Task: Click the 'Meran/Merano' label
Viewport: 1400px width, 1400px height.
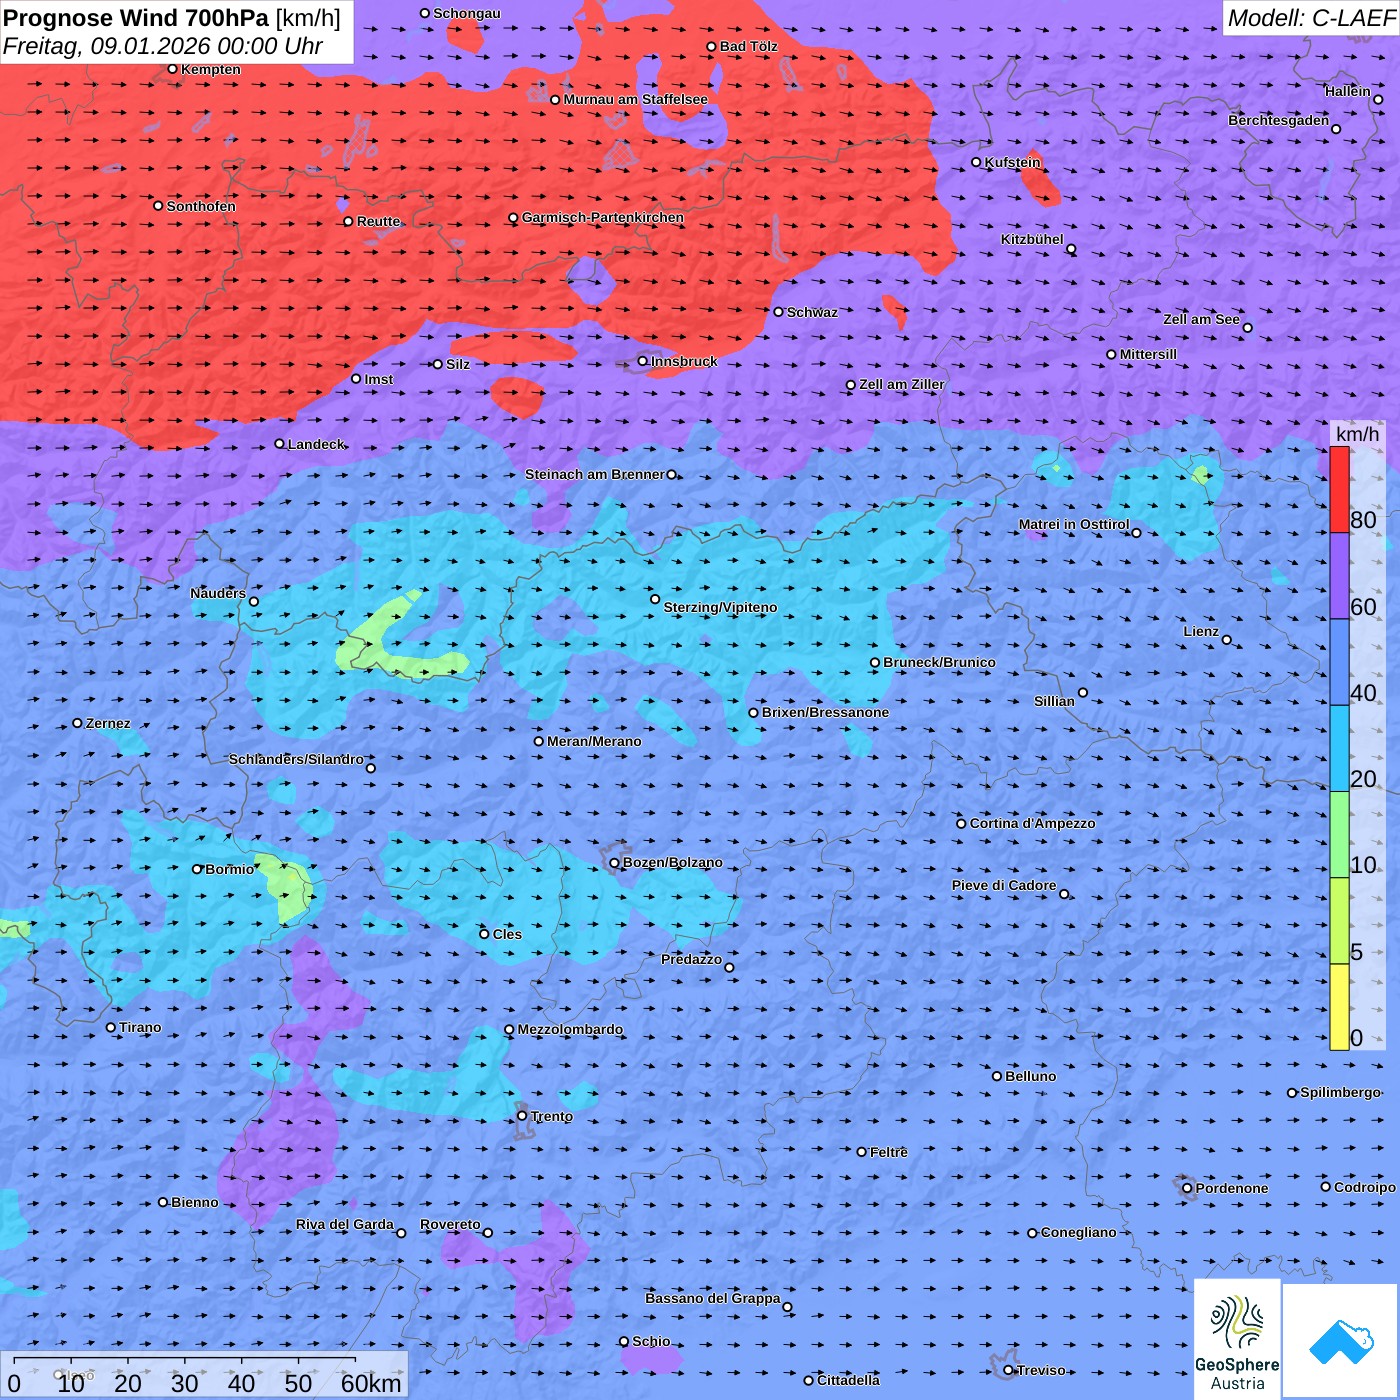Action: [x=594, y=741]
